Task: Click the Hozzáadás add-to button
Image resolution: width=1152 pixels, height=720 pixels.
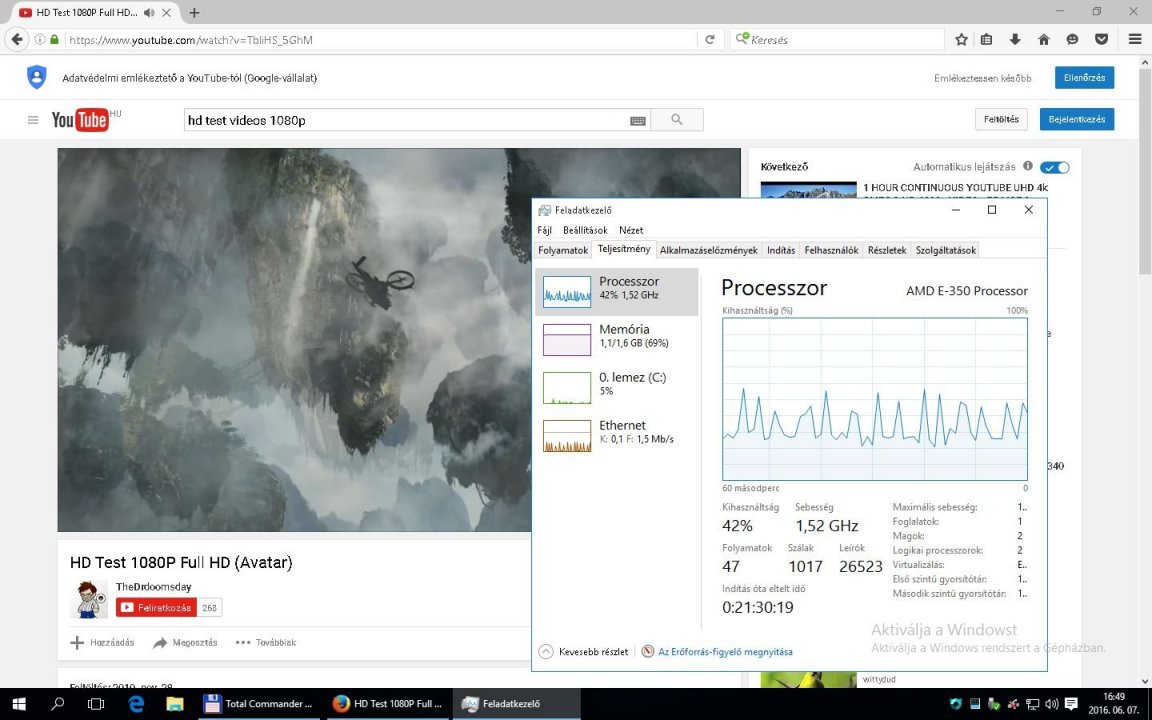Action: click(102, 643)
